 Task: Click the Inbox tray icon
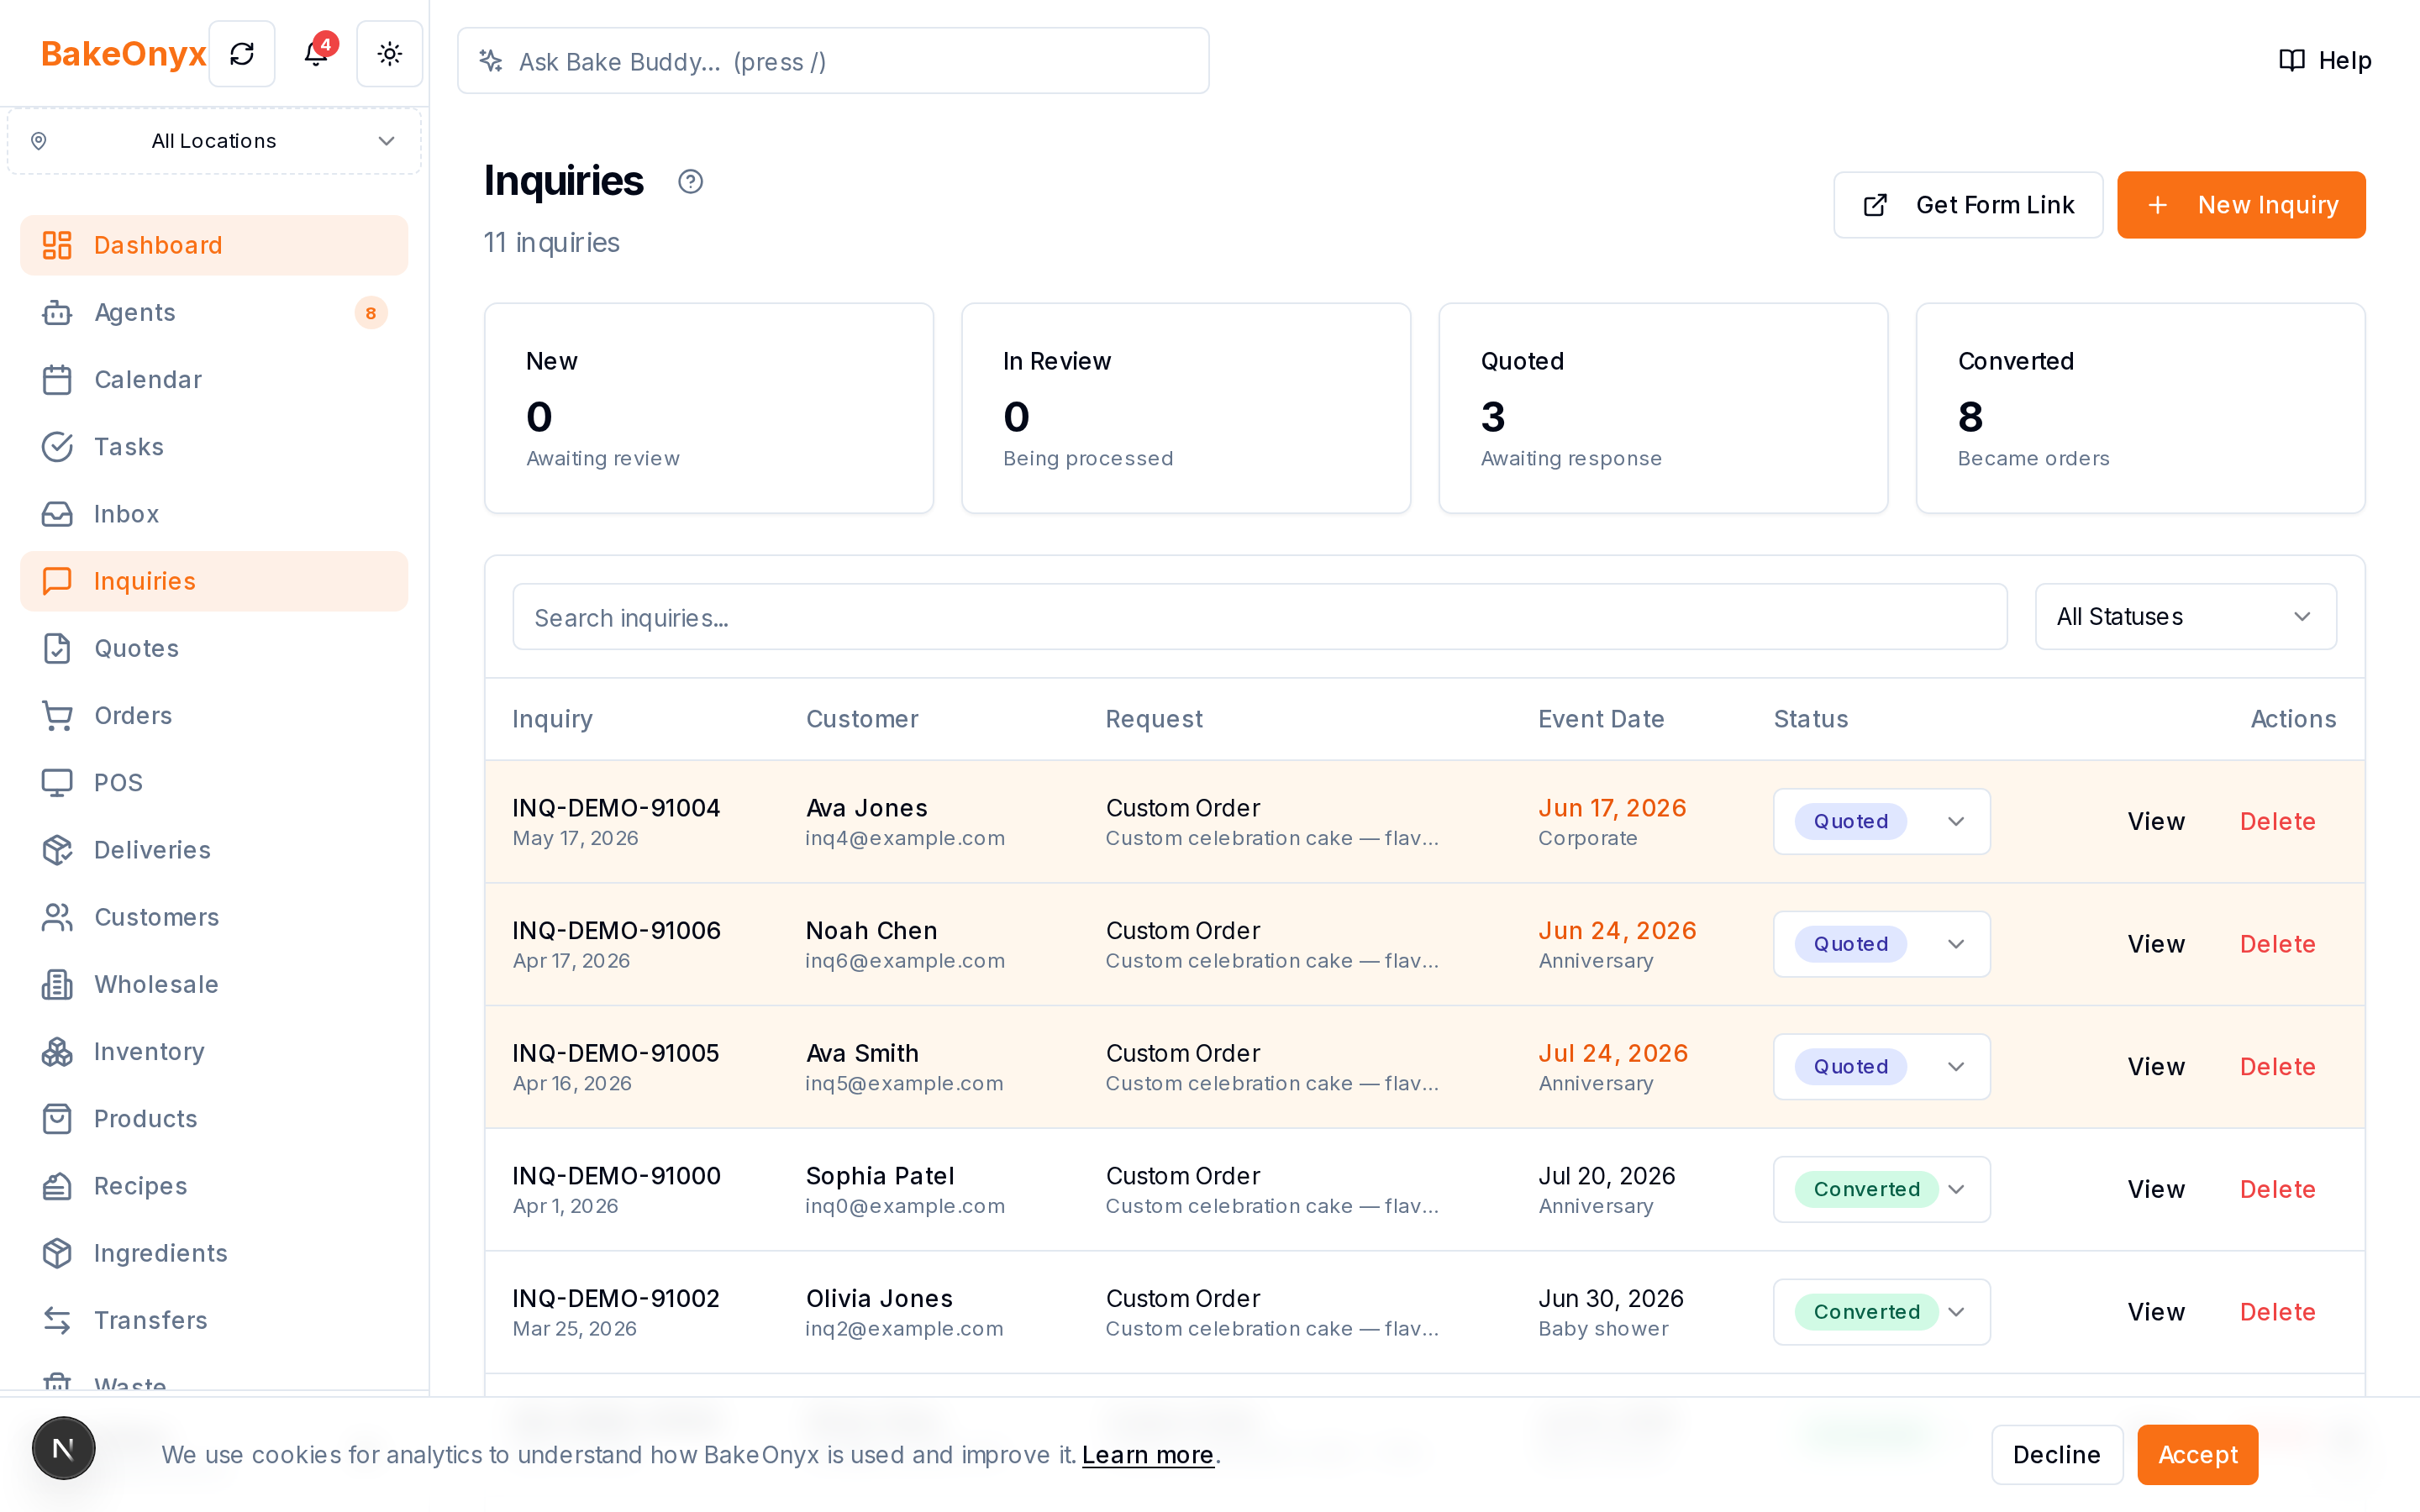(x=57, y=513)
